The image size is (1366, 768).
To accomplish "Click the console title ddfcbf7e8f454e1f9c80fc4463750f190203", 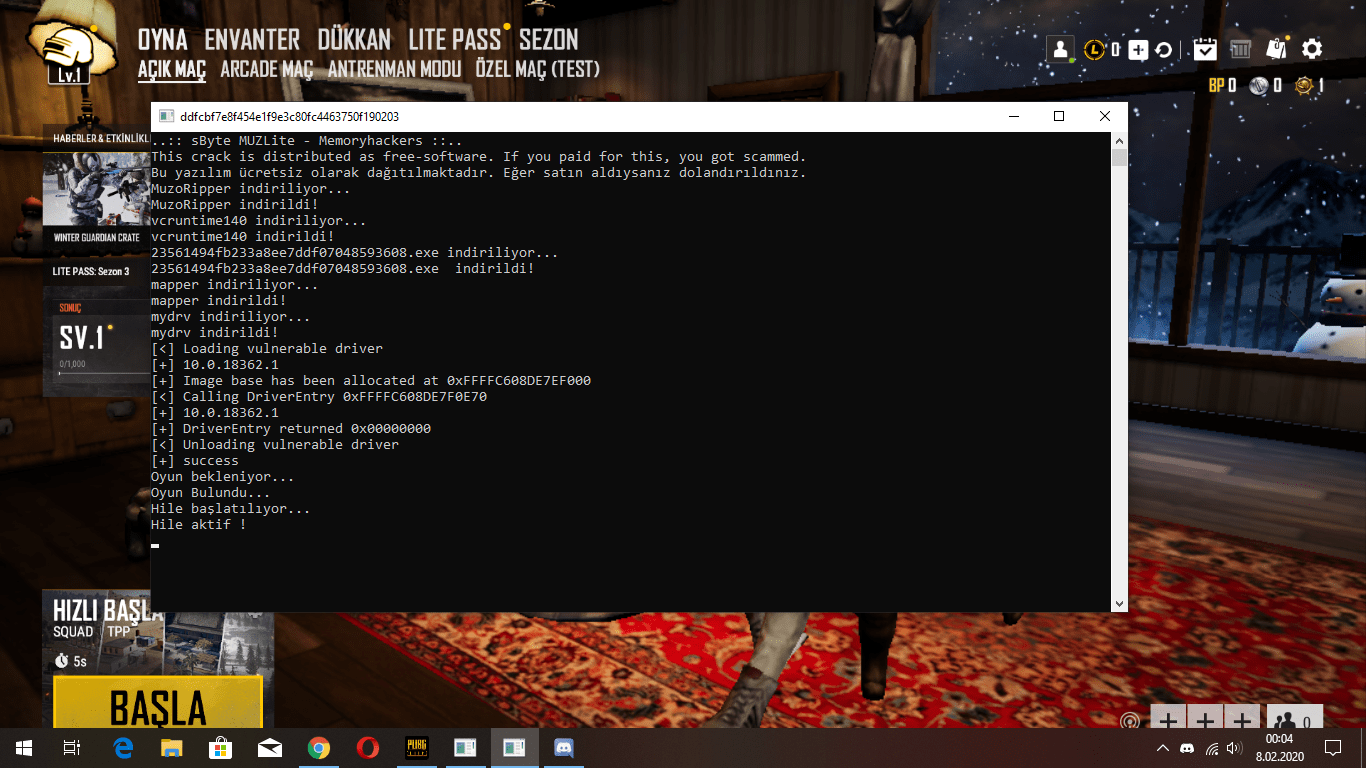I will (x=290, y=117).
